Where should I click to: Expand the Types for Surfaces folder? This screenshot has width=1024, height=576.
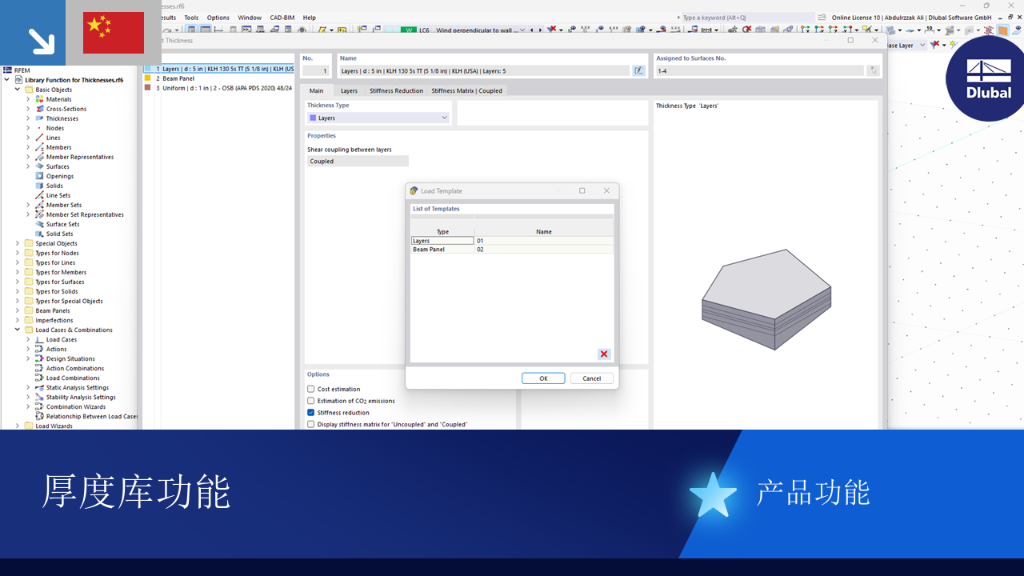[18, 281]
